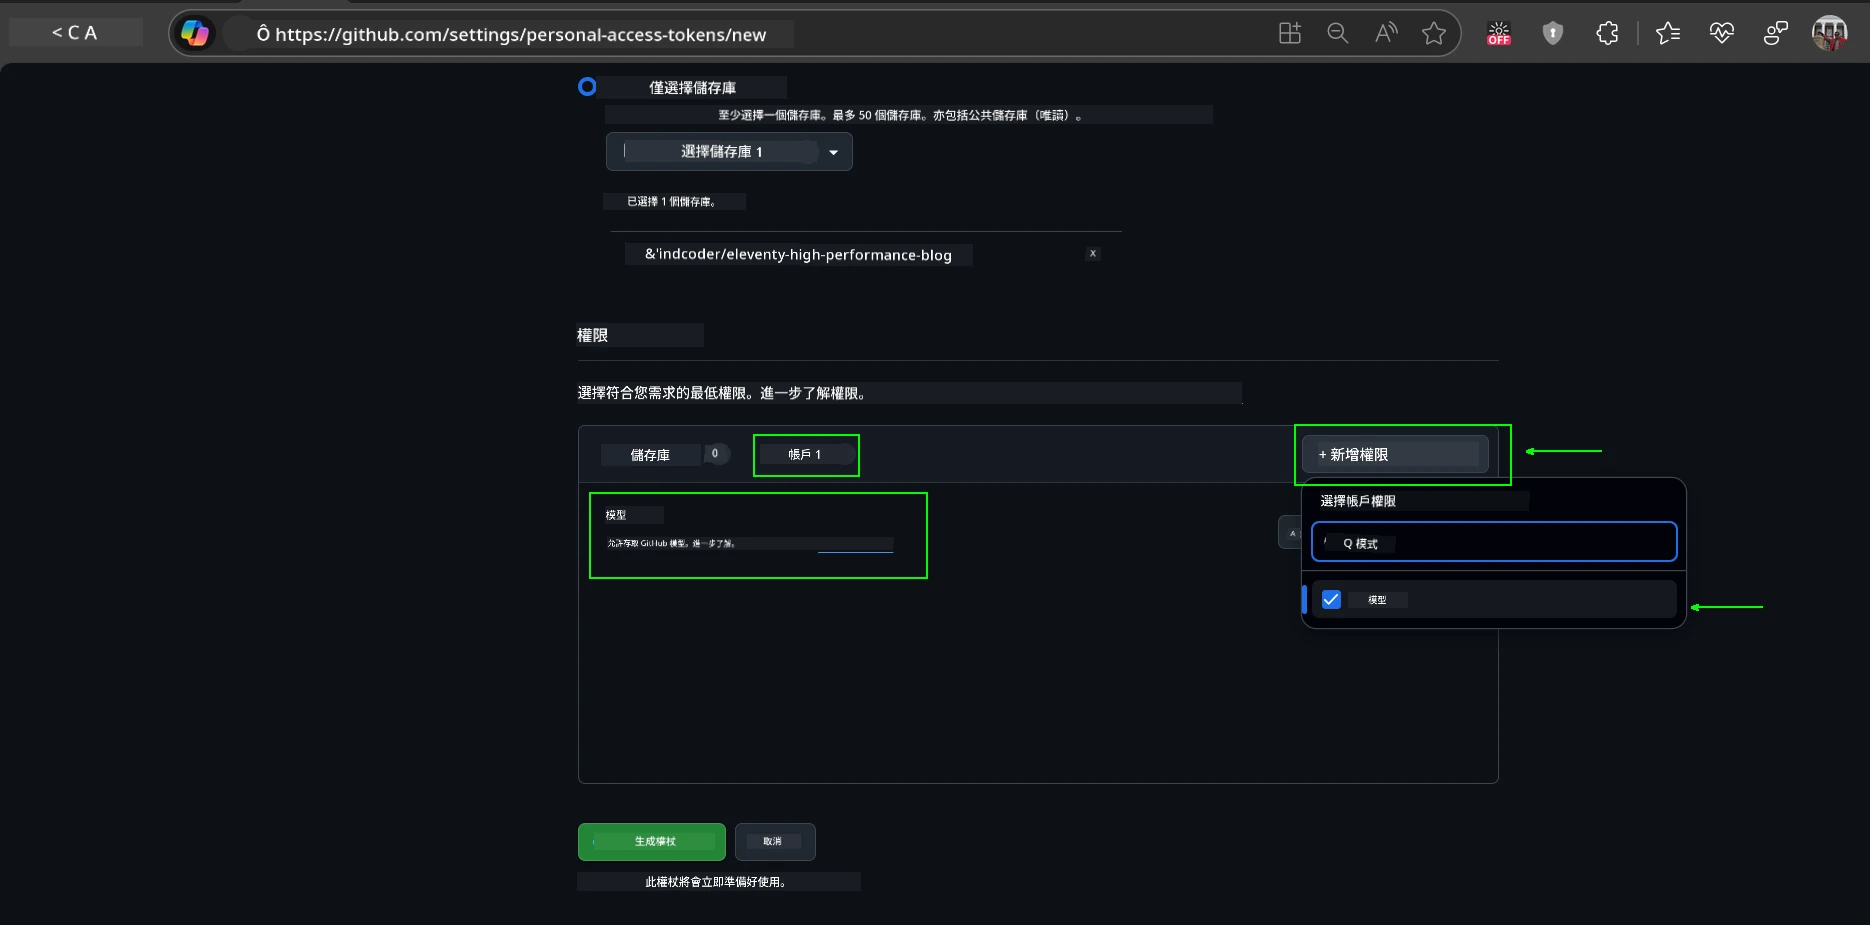Viewport: 1870px width, 925px height.
Task: Remove the eleventy-high-performance-blog repository
Action: point(1092,253)
